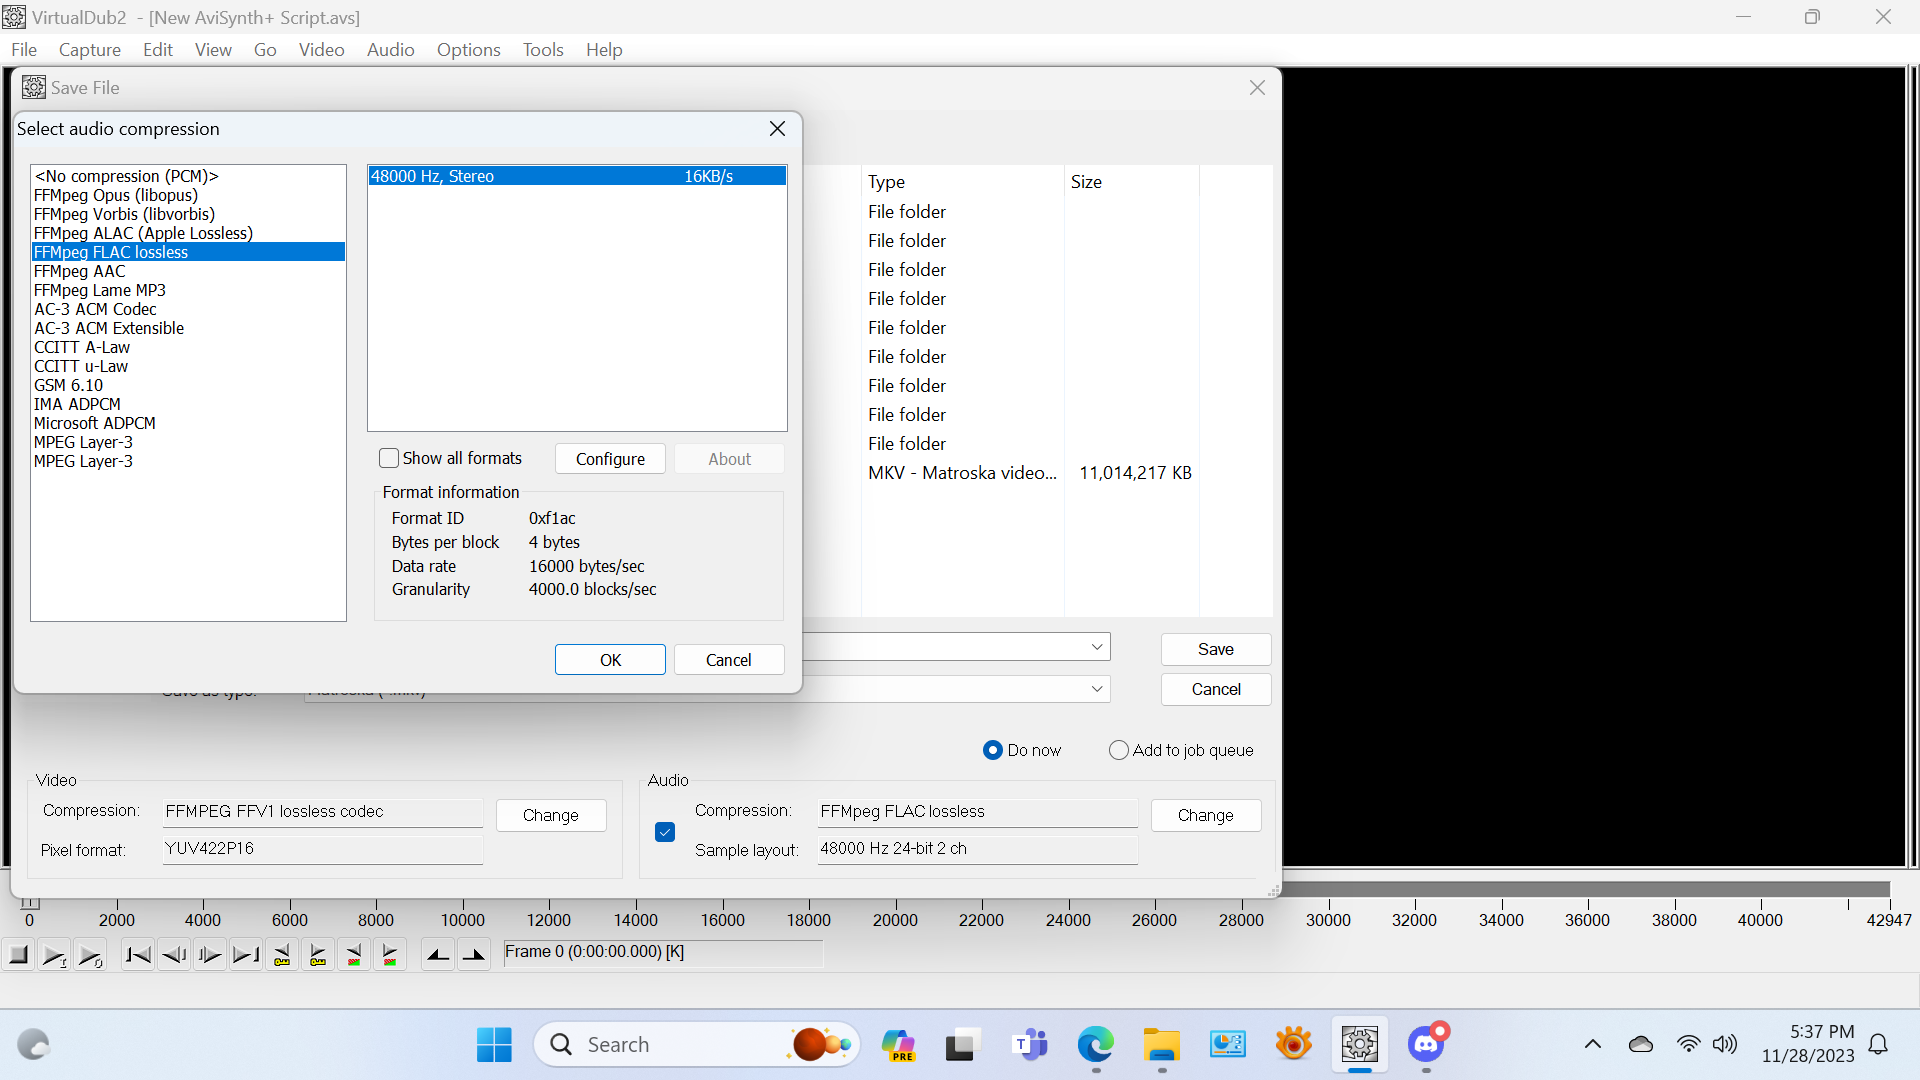Click timeline at frame 30000
Screen dimensions: 1920x1080
tap(1328, 890)
